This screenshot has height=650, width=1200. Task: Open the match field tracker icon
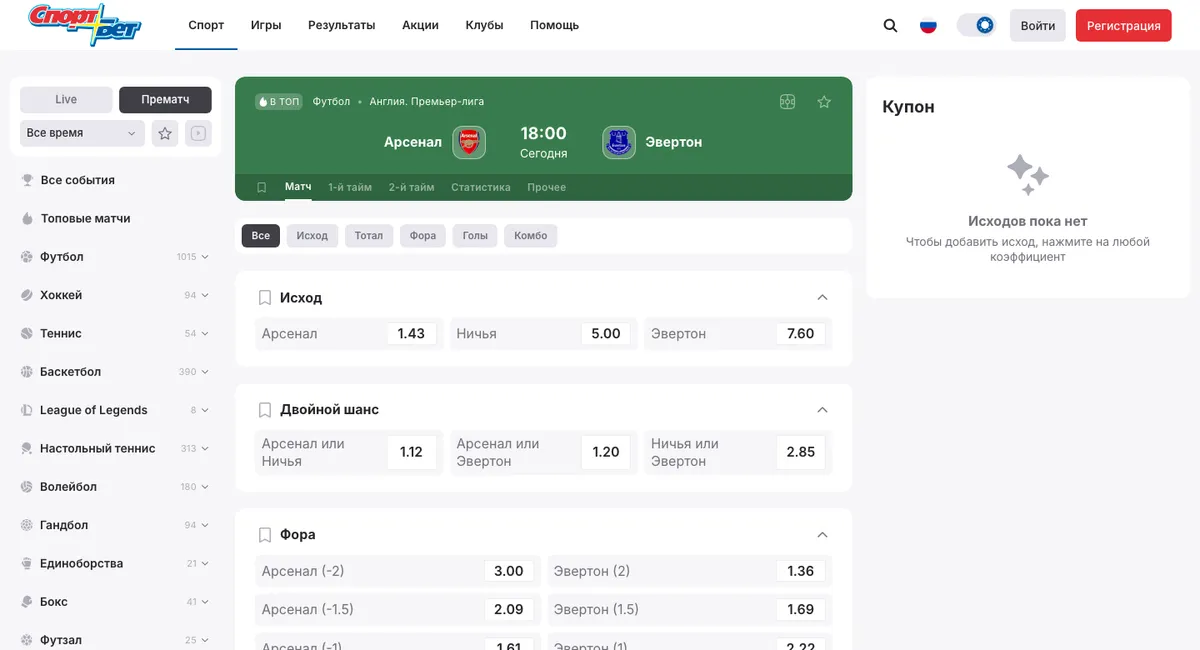pyautogui.click(x=788, y=102)
